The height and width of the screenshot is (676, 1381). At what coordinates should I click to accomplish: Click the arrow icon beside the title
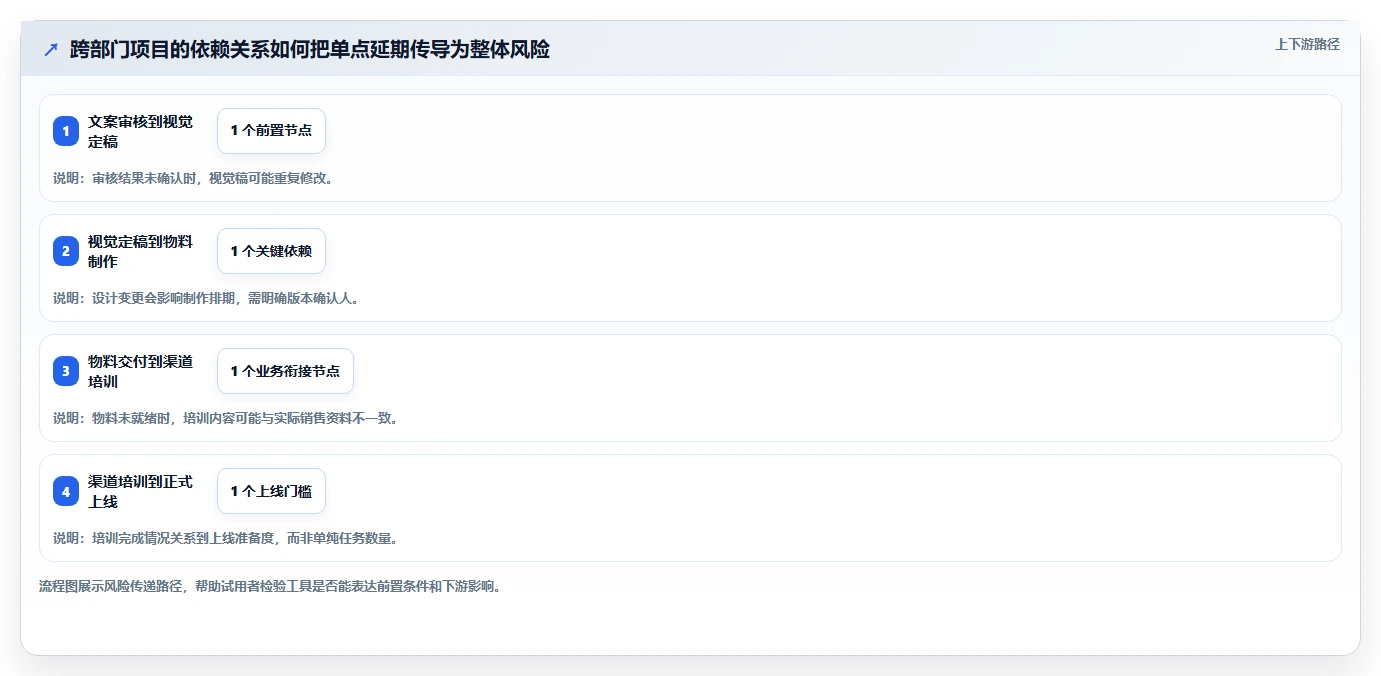click(51, 49)
